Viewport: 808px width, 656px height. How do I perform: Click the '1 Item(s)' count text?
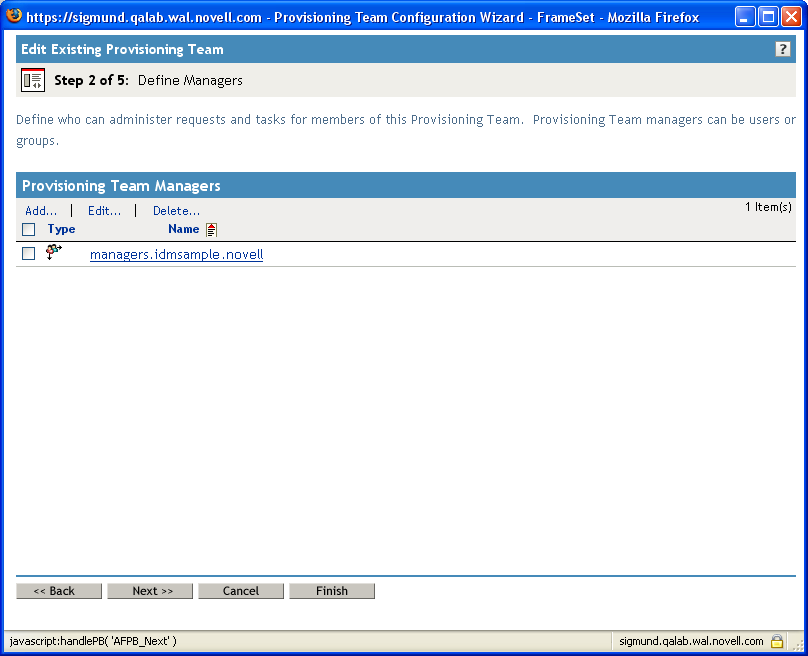tap(768, 207)
